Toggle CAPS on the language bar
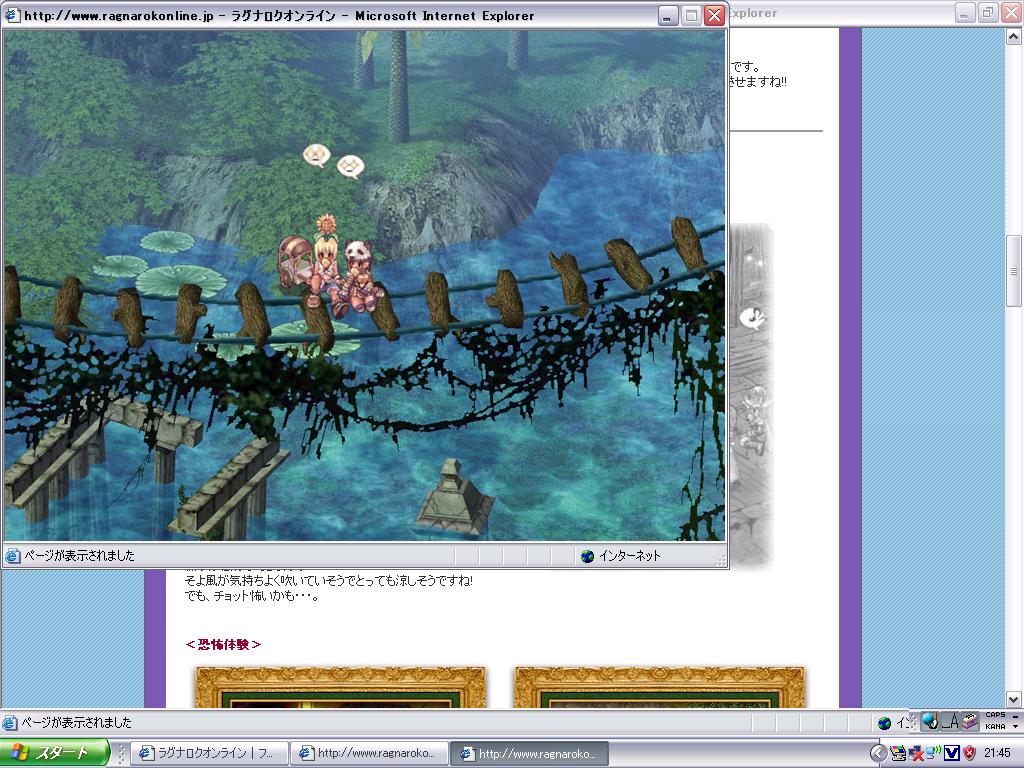Image resolution: width=1024 pixels, height=768 pixels. 995,715
